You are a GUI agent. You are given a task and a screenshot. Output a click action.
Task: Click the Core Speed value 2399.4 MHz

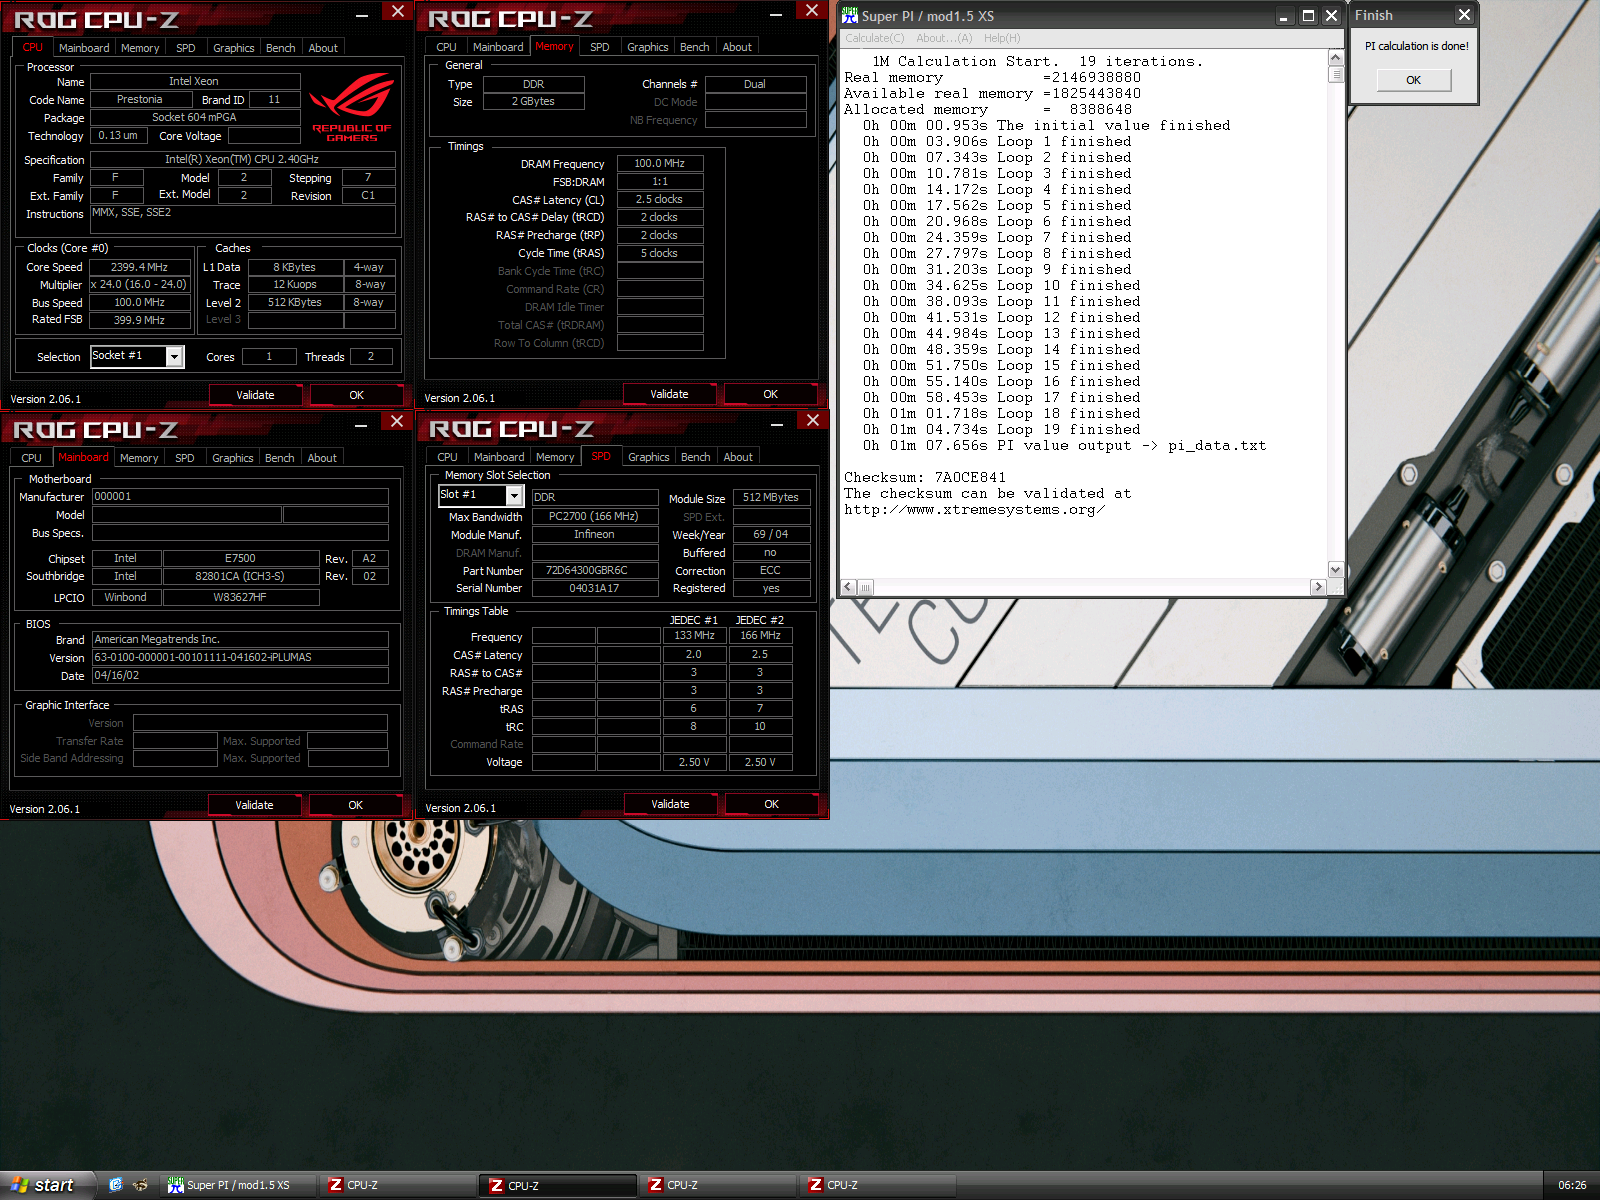point(140,267)
